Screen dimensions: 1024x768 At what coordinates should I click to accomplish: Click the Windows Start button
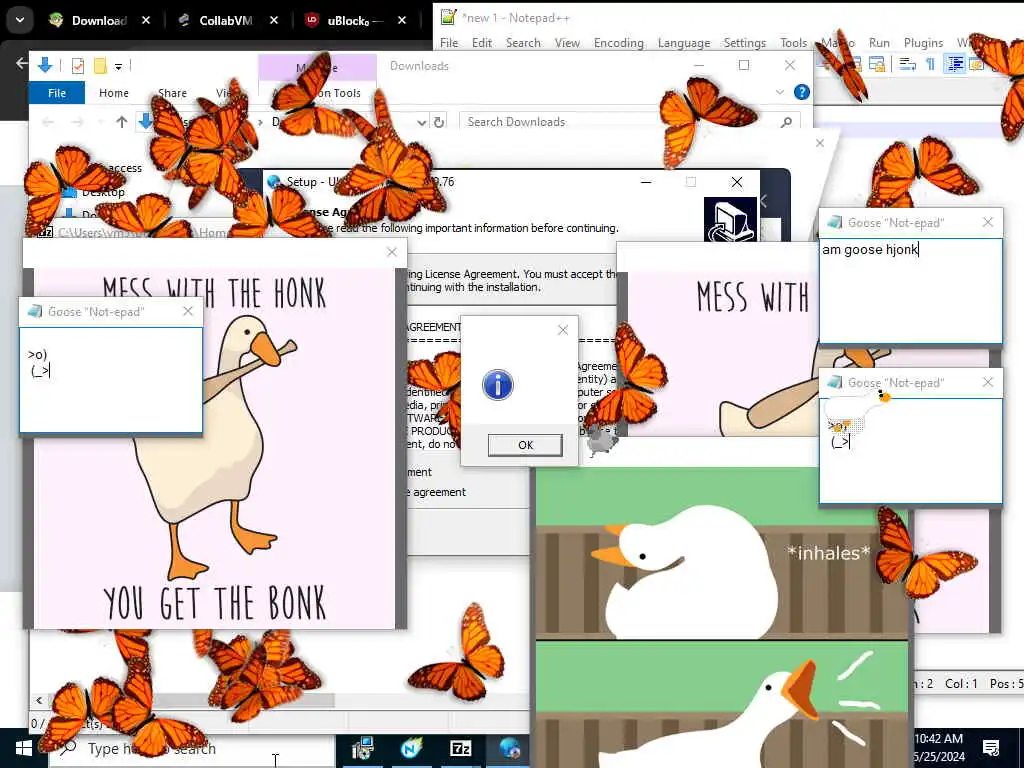[24, 748]
